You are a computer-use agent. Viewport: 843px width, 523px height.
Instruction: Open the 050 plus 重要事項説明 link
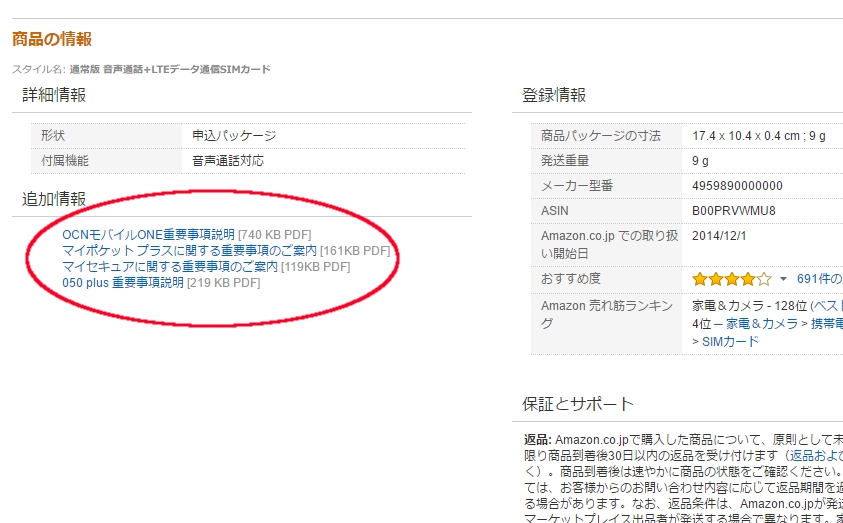(123, 283)
